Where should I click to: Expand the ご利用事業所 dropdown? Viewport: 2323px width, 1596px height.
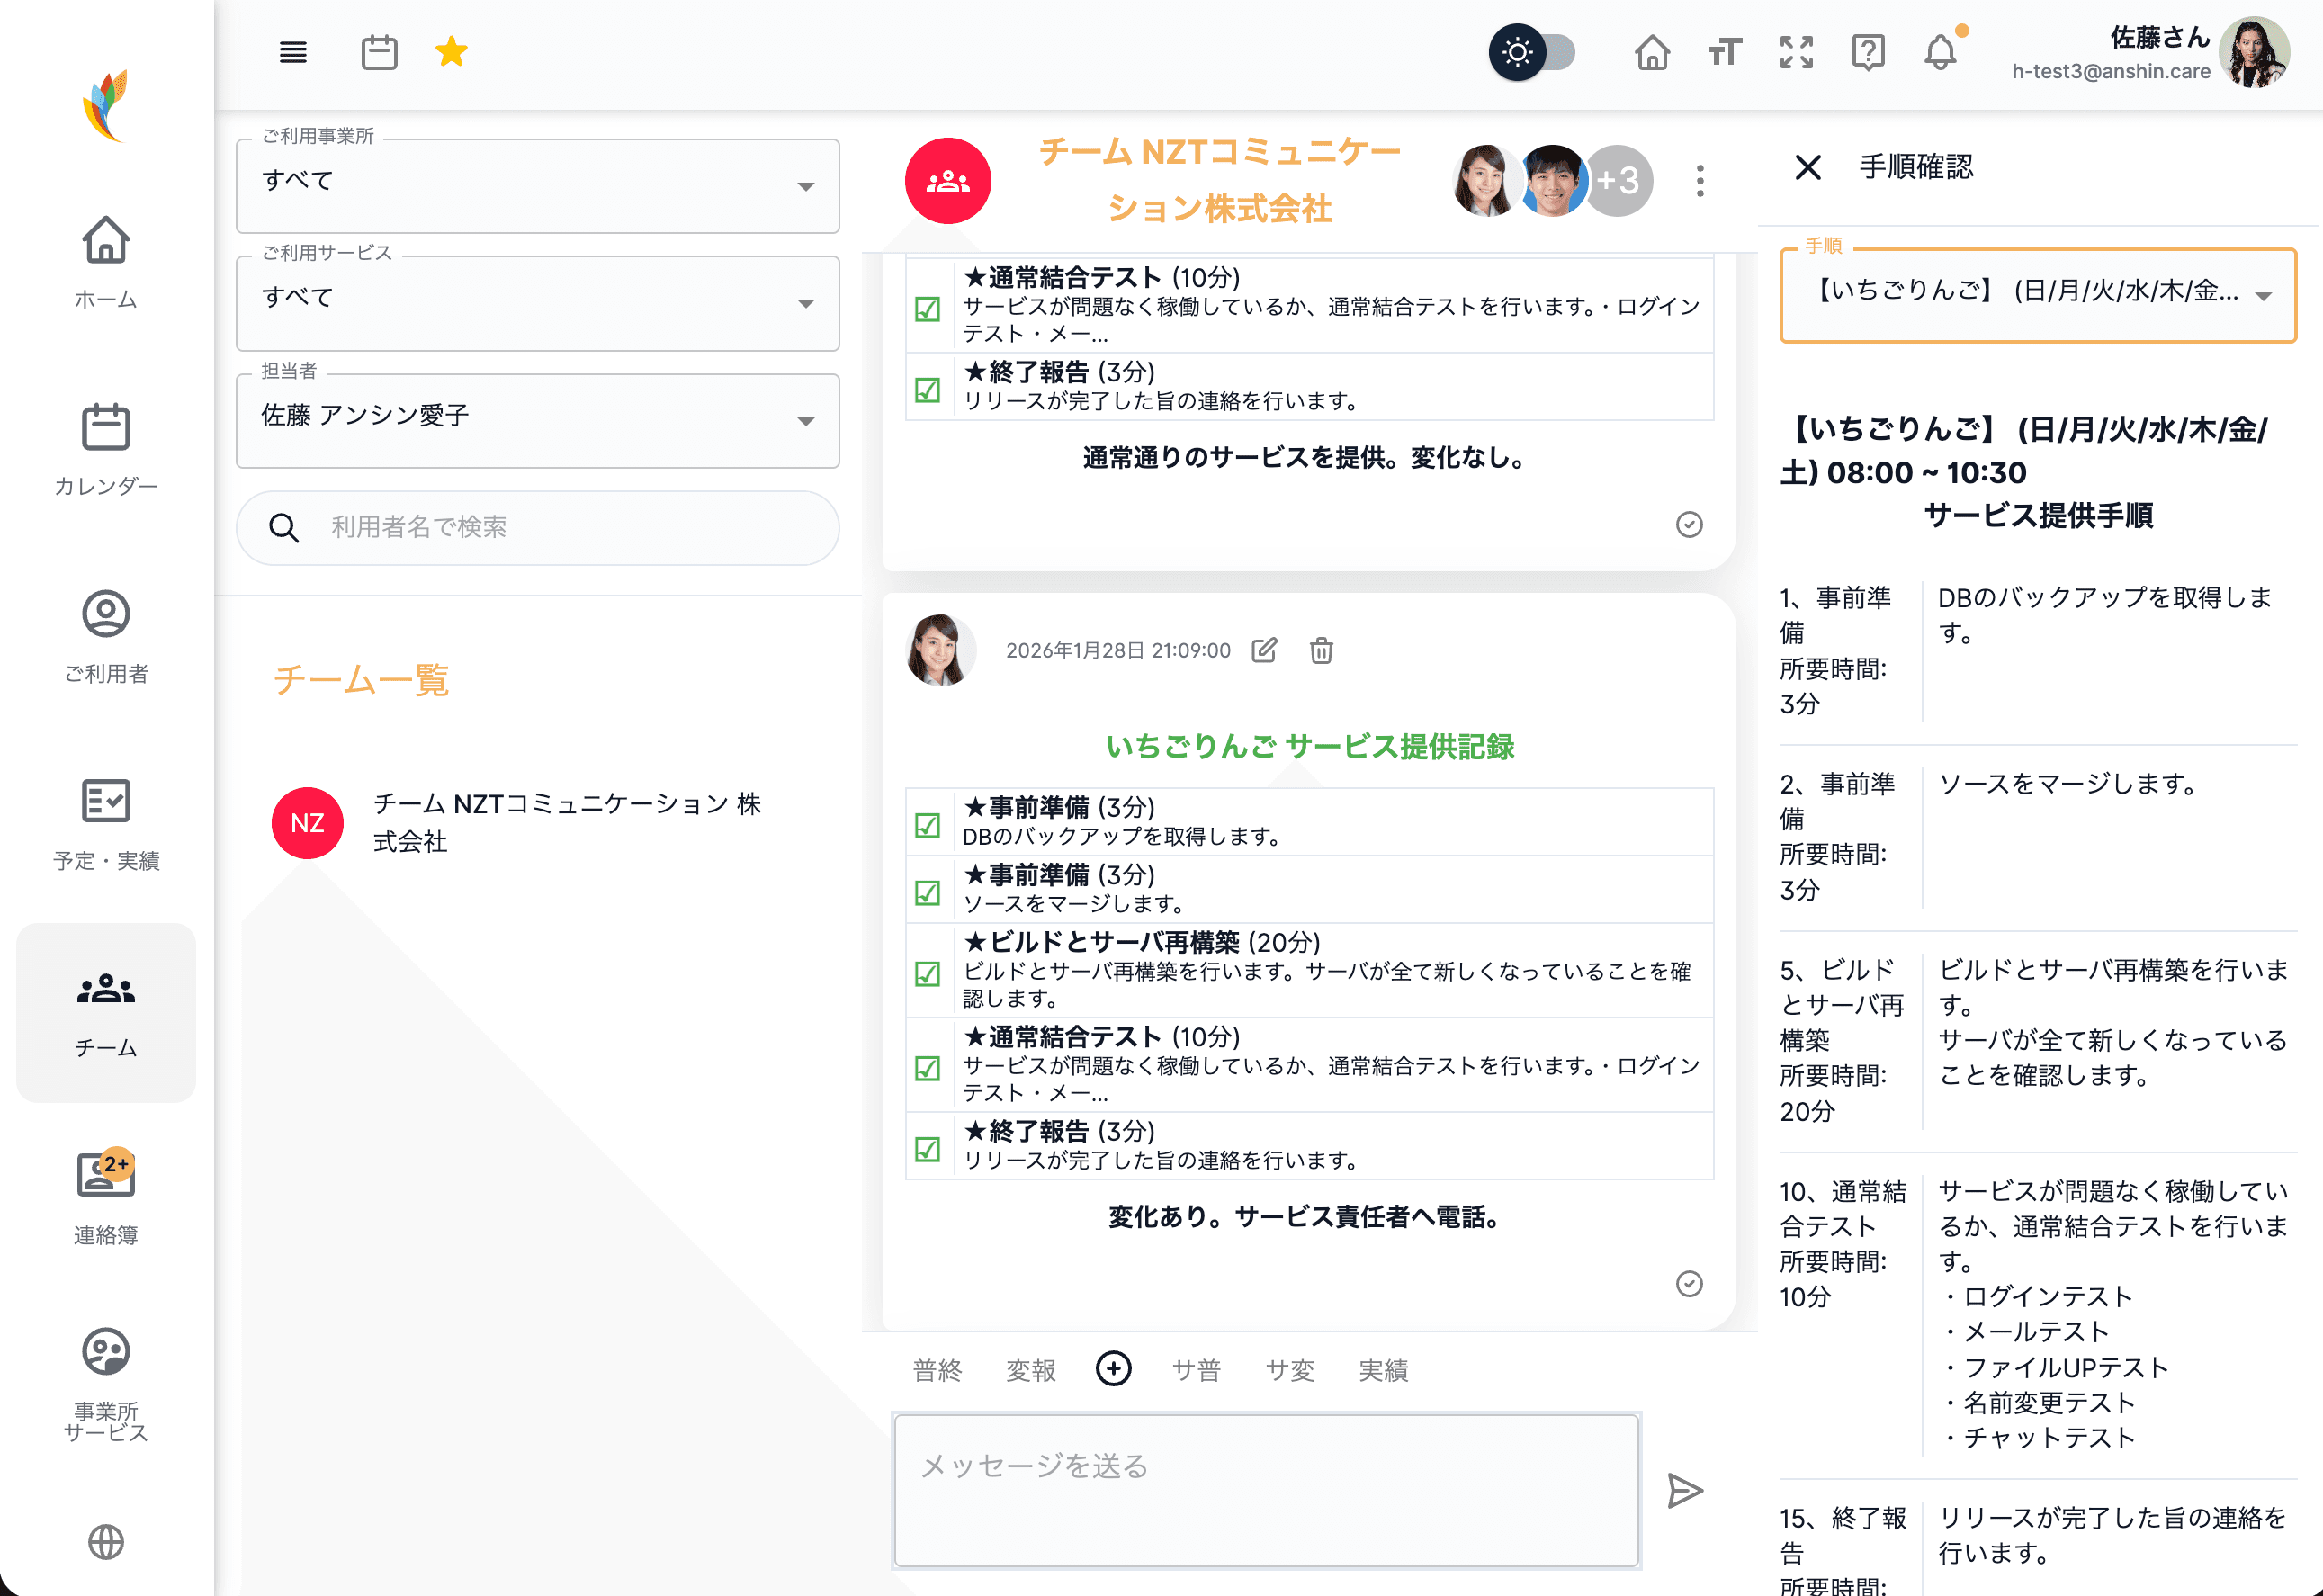537,186
